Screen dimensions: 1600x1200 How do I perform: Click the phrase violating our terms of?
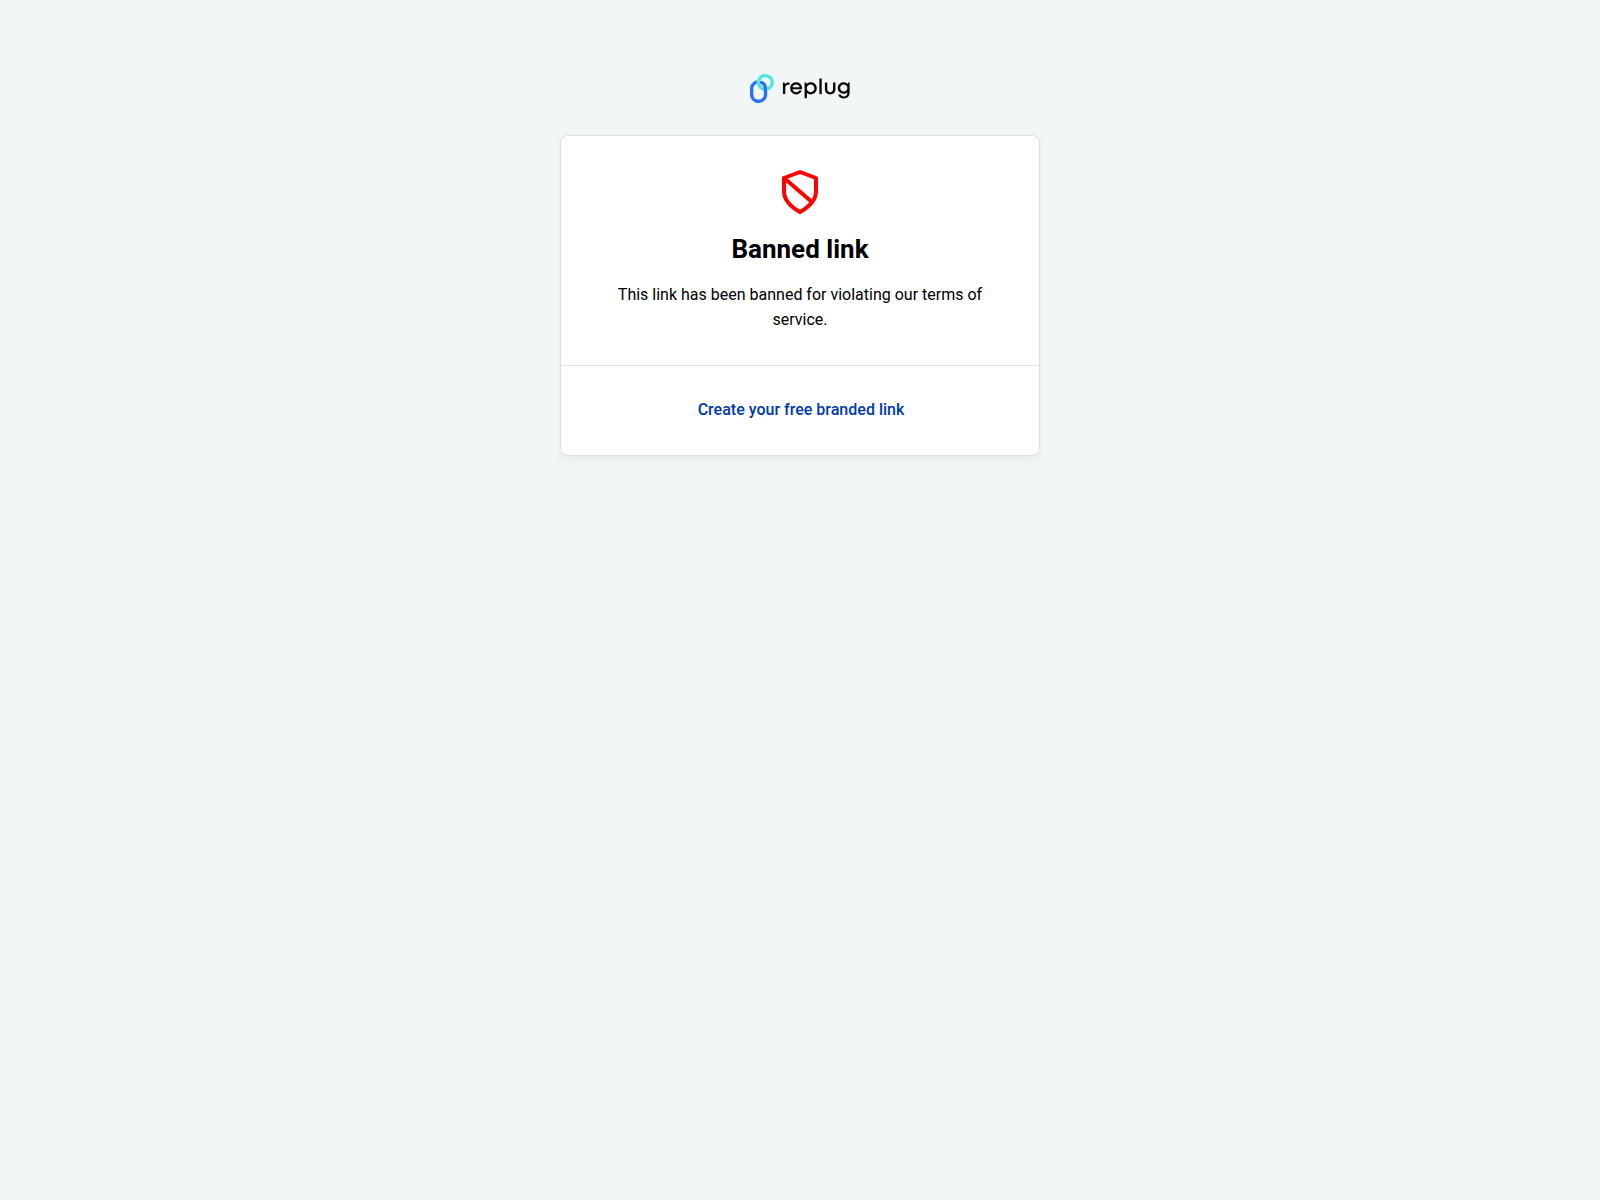(906, 294)
